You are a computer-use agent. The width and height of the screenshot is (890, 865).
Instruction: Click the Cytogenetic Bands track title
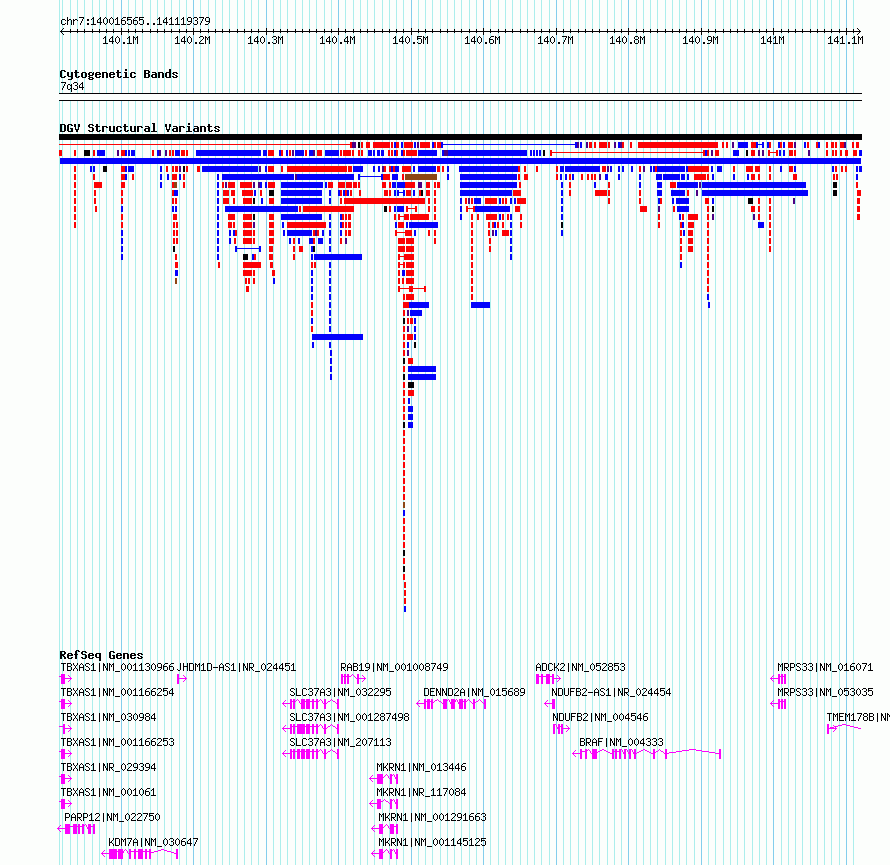pos(119,74)
